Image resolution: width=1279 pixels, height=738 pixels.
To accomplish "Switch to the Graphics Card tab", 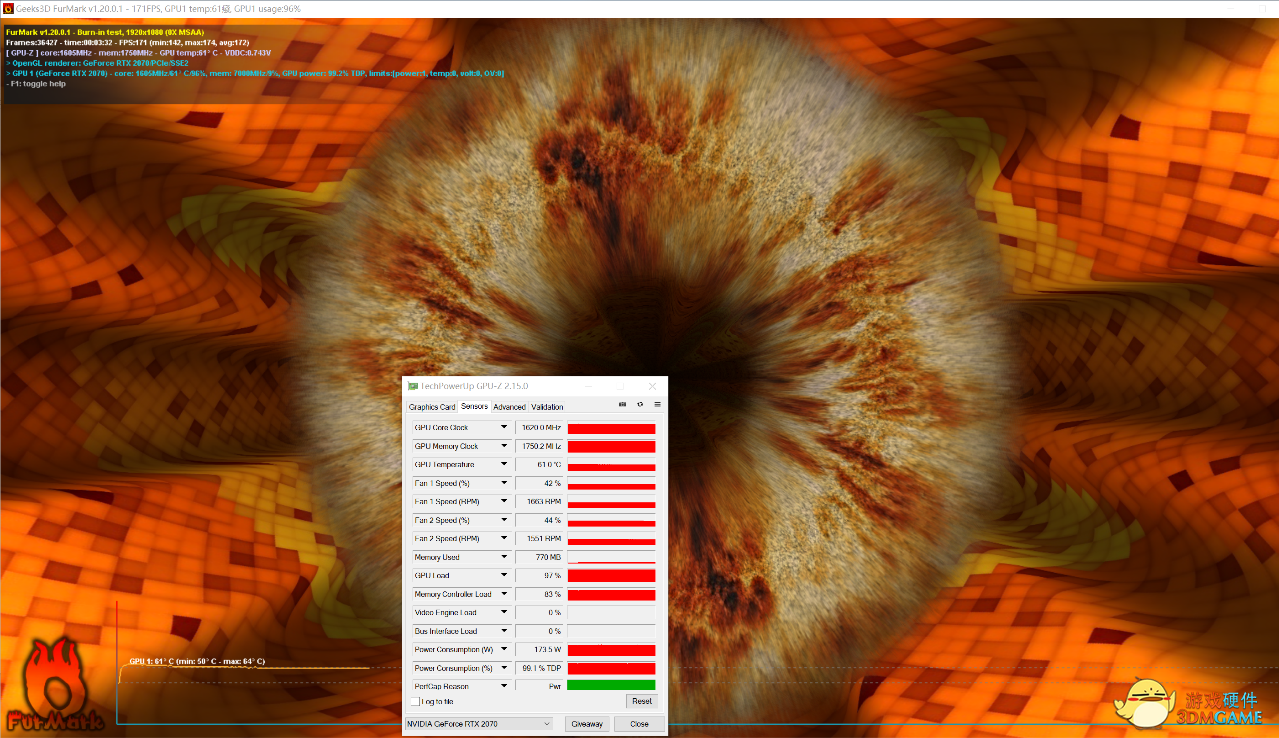I will pyautogui.click(x=432, y=407).
